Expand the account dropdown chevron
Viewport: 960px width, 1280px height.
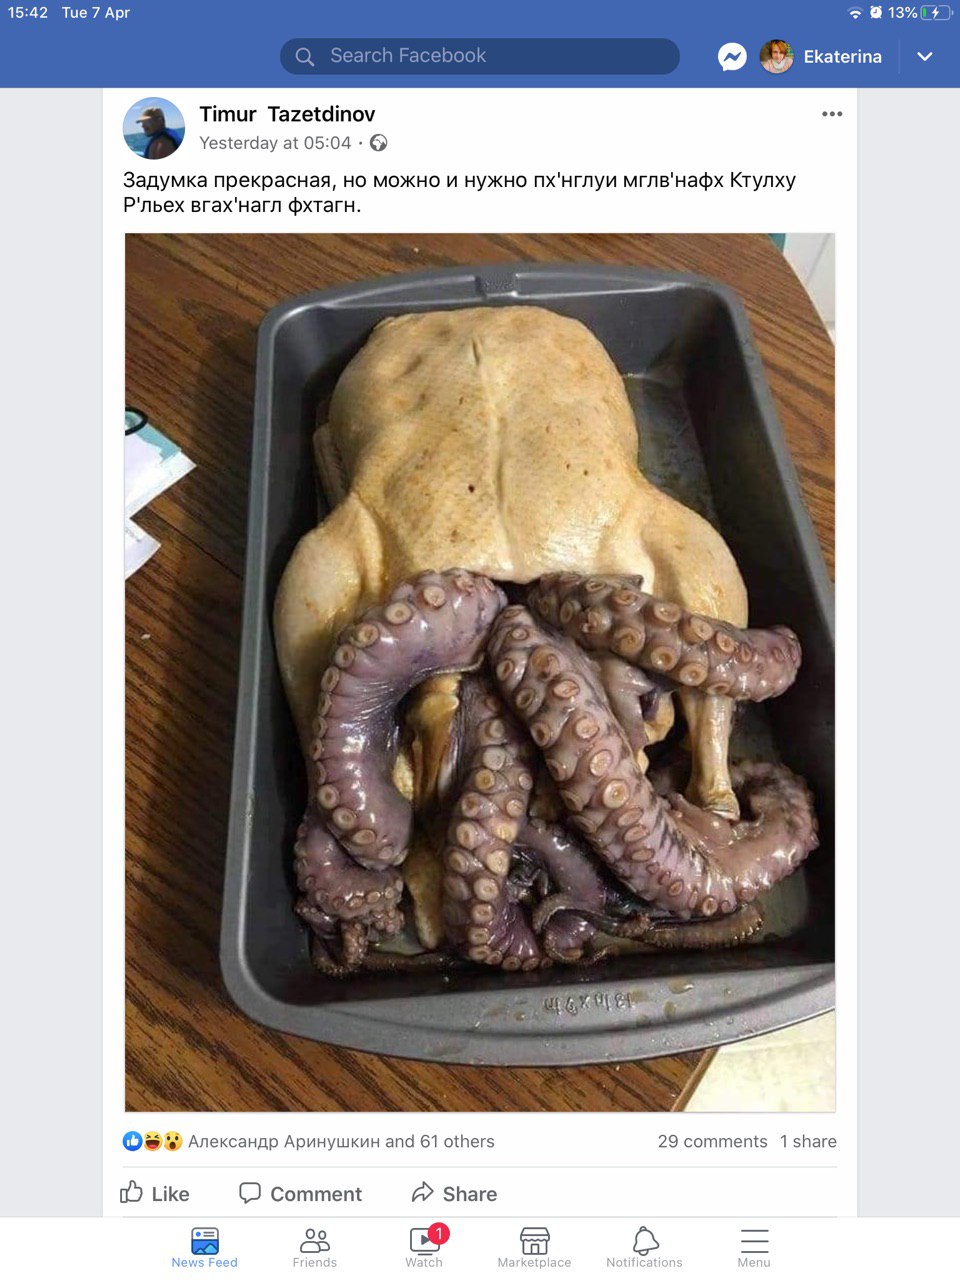pos(925,57)
